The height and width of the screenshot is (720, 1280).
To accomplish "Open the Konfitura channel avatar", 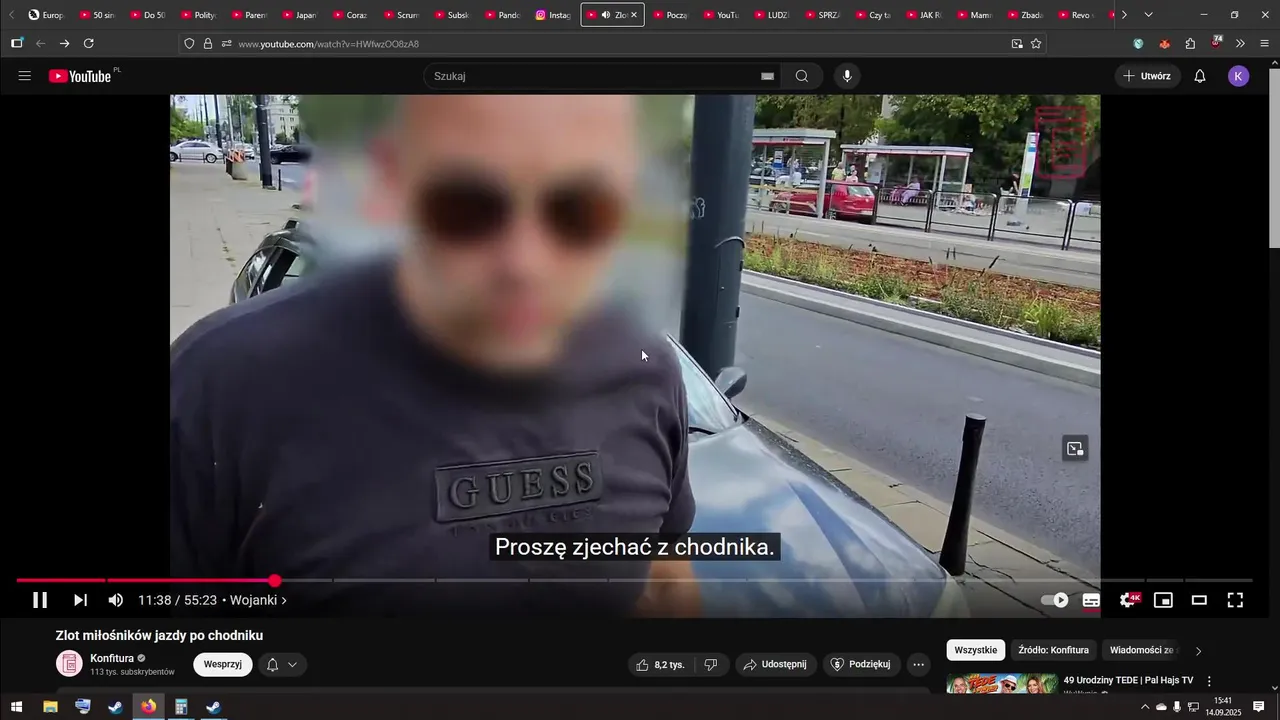I will click(69, 664).
